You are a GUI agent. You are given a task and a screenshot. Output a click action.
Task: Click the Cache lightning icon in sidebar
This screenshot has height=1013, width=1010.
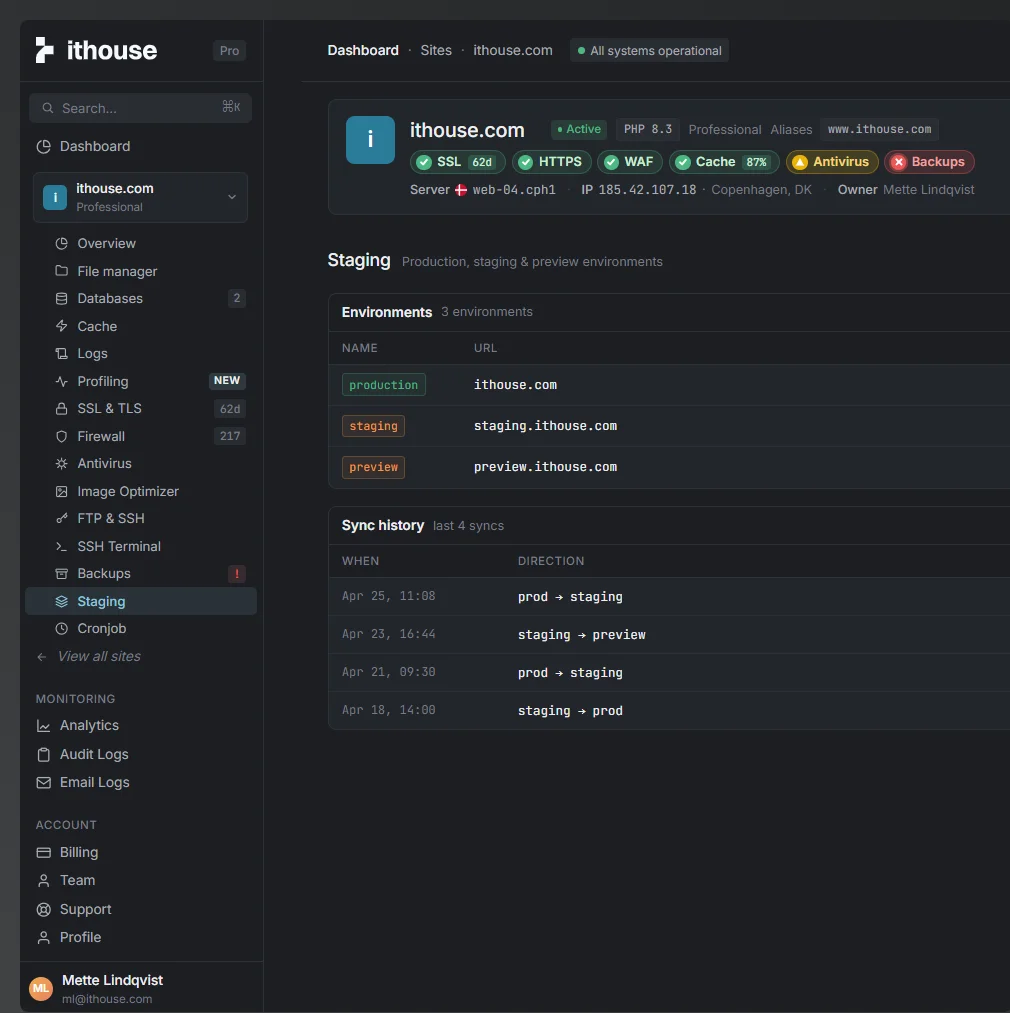click(x=61, y=326)
